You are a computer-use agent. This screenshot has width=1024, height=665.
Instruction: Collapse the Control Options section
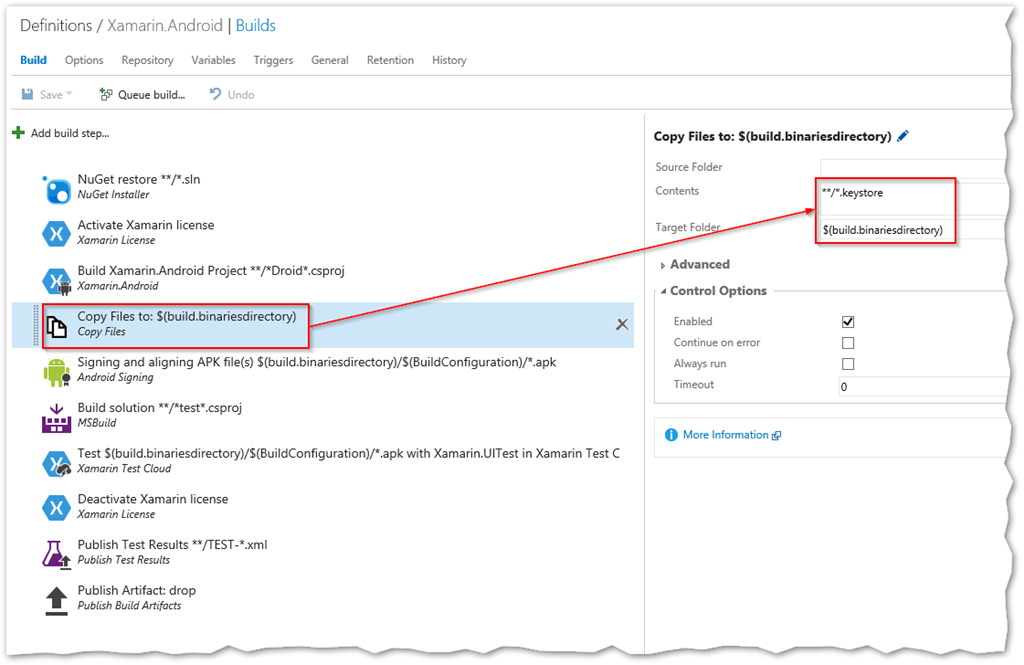tap(717, 291)
